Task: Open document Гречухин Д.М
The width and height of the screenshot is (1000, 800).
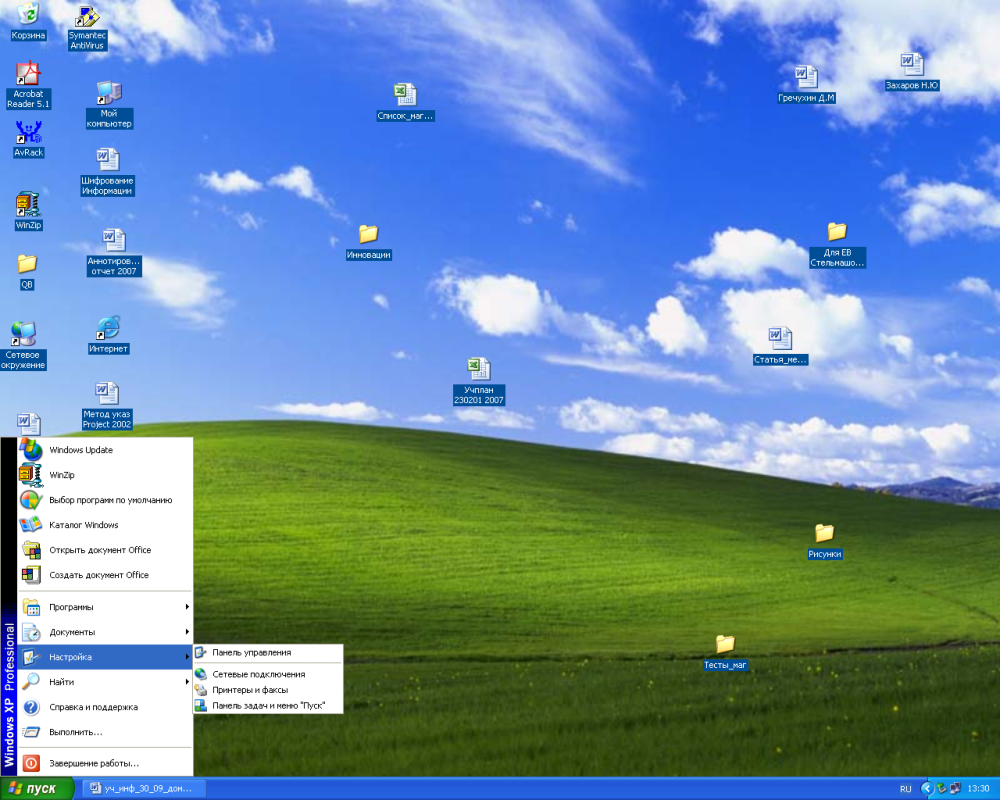Action: click(806, 80)
